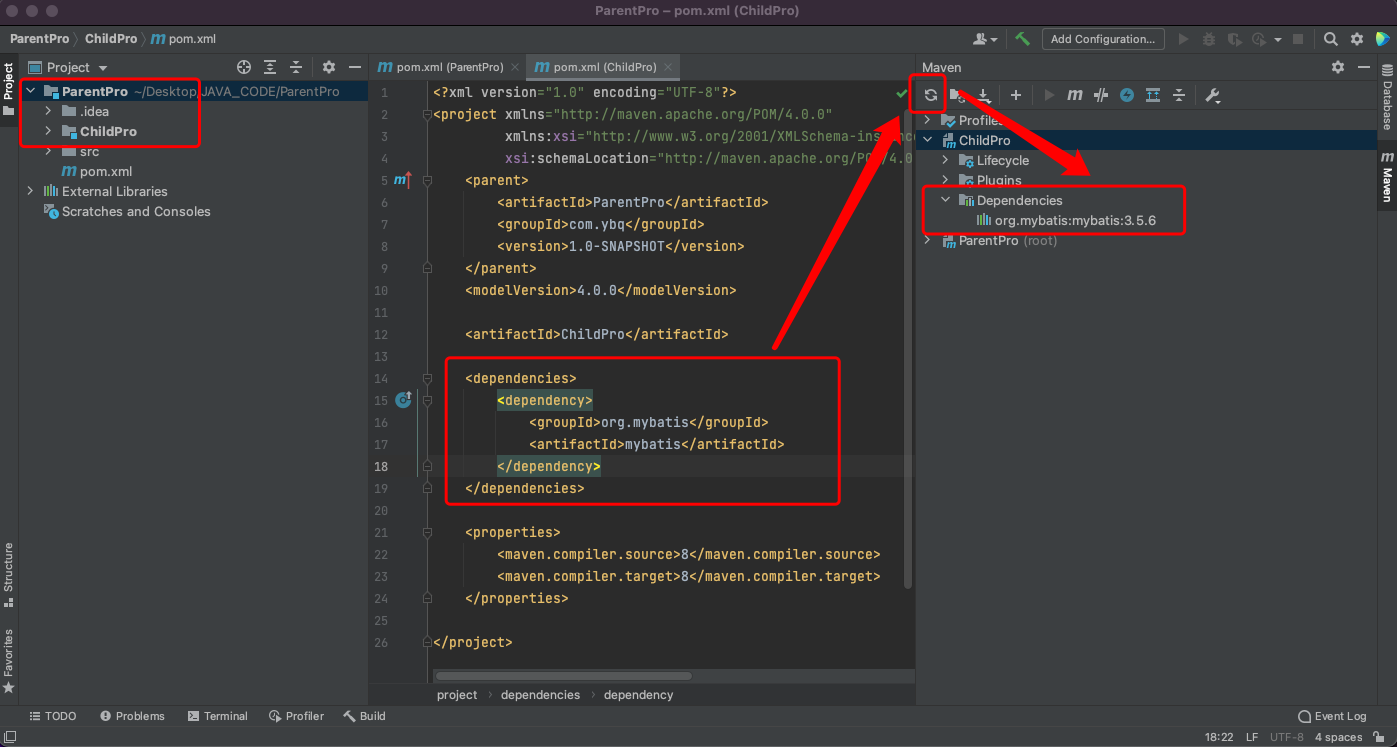Expand all in Project panel toolbar
The width and height of the screenshot is (1397, 747).
(x=270, y=67)
